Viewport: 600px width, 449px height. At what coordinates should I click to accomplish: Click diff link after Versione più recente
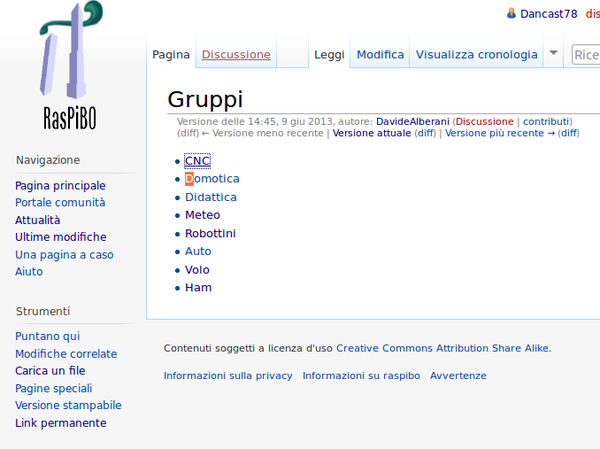[x=569, y=133]
